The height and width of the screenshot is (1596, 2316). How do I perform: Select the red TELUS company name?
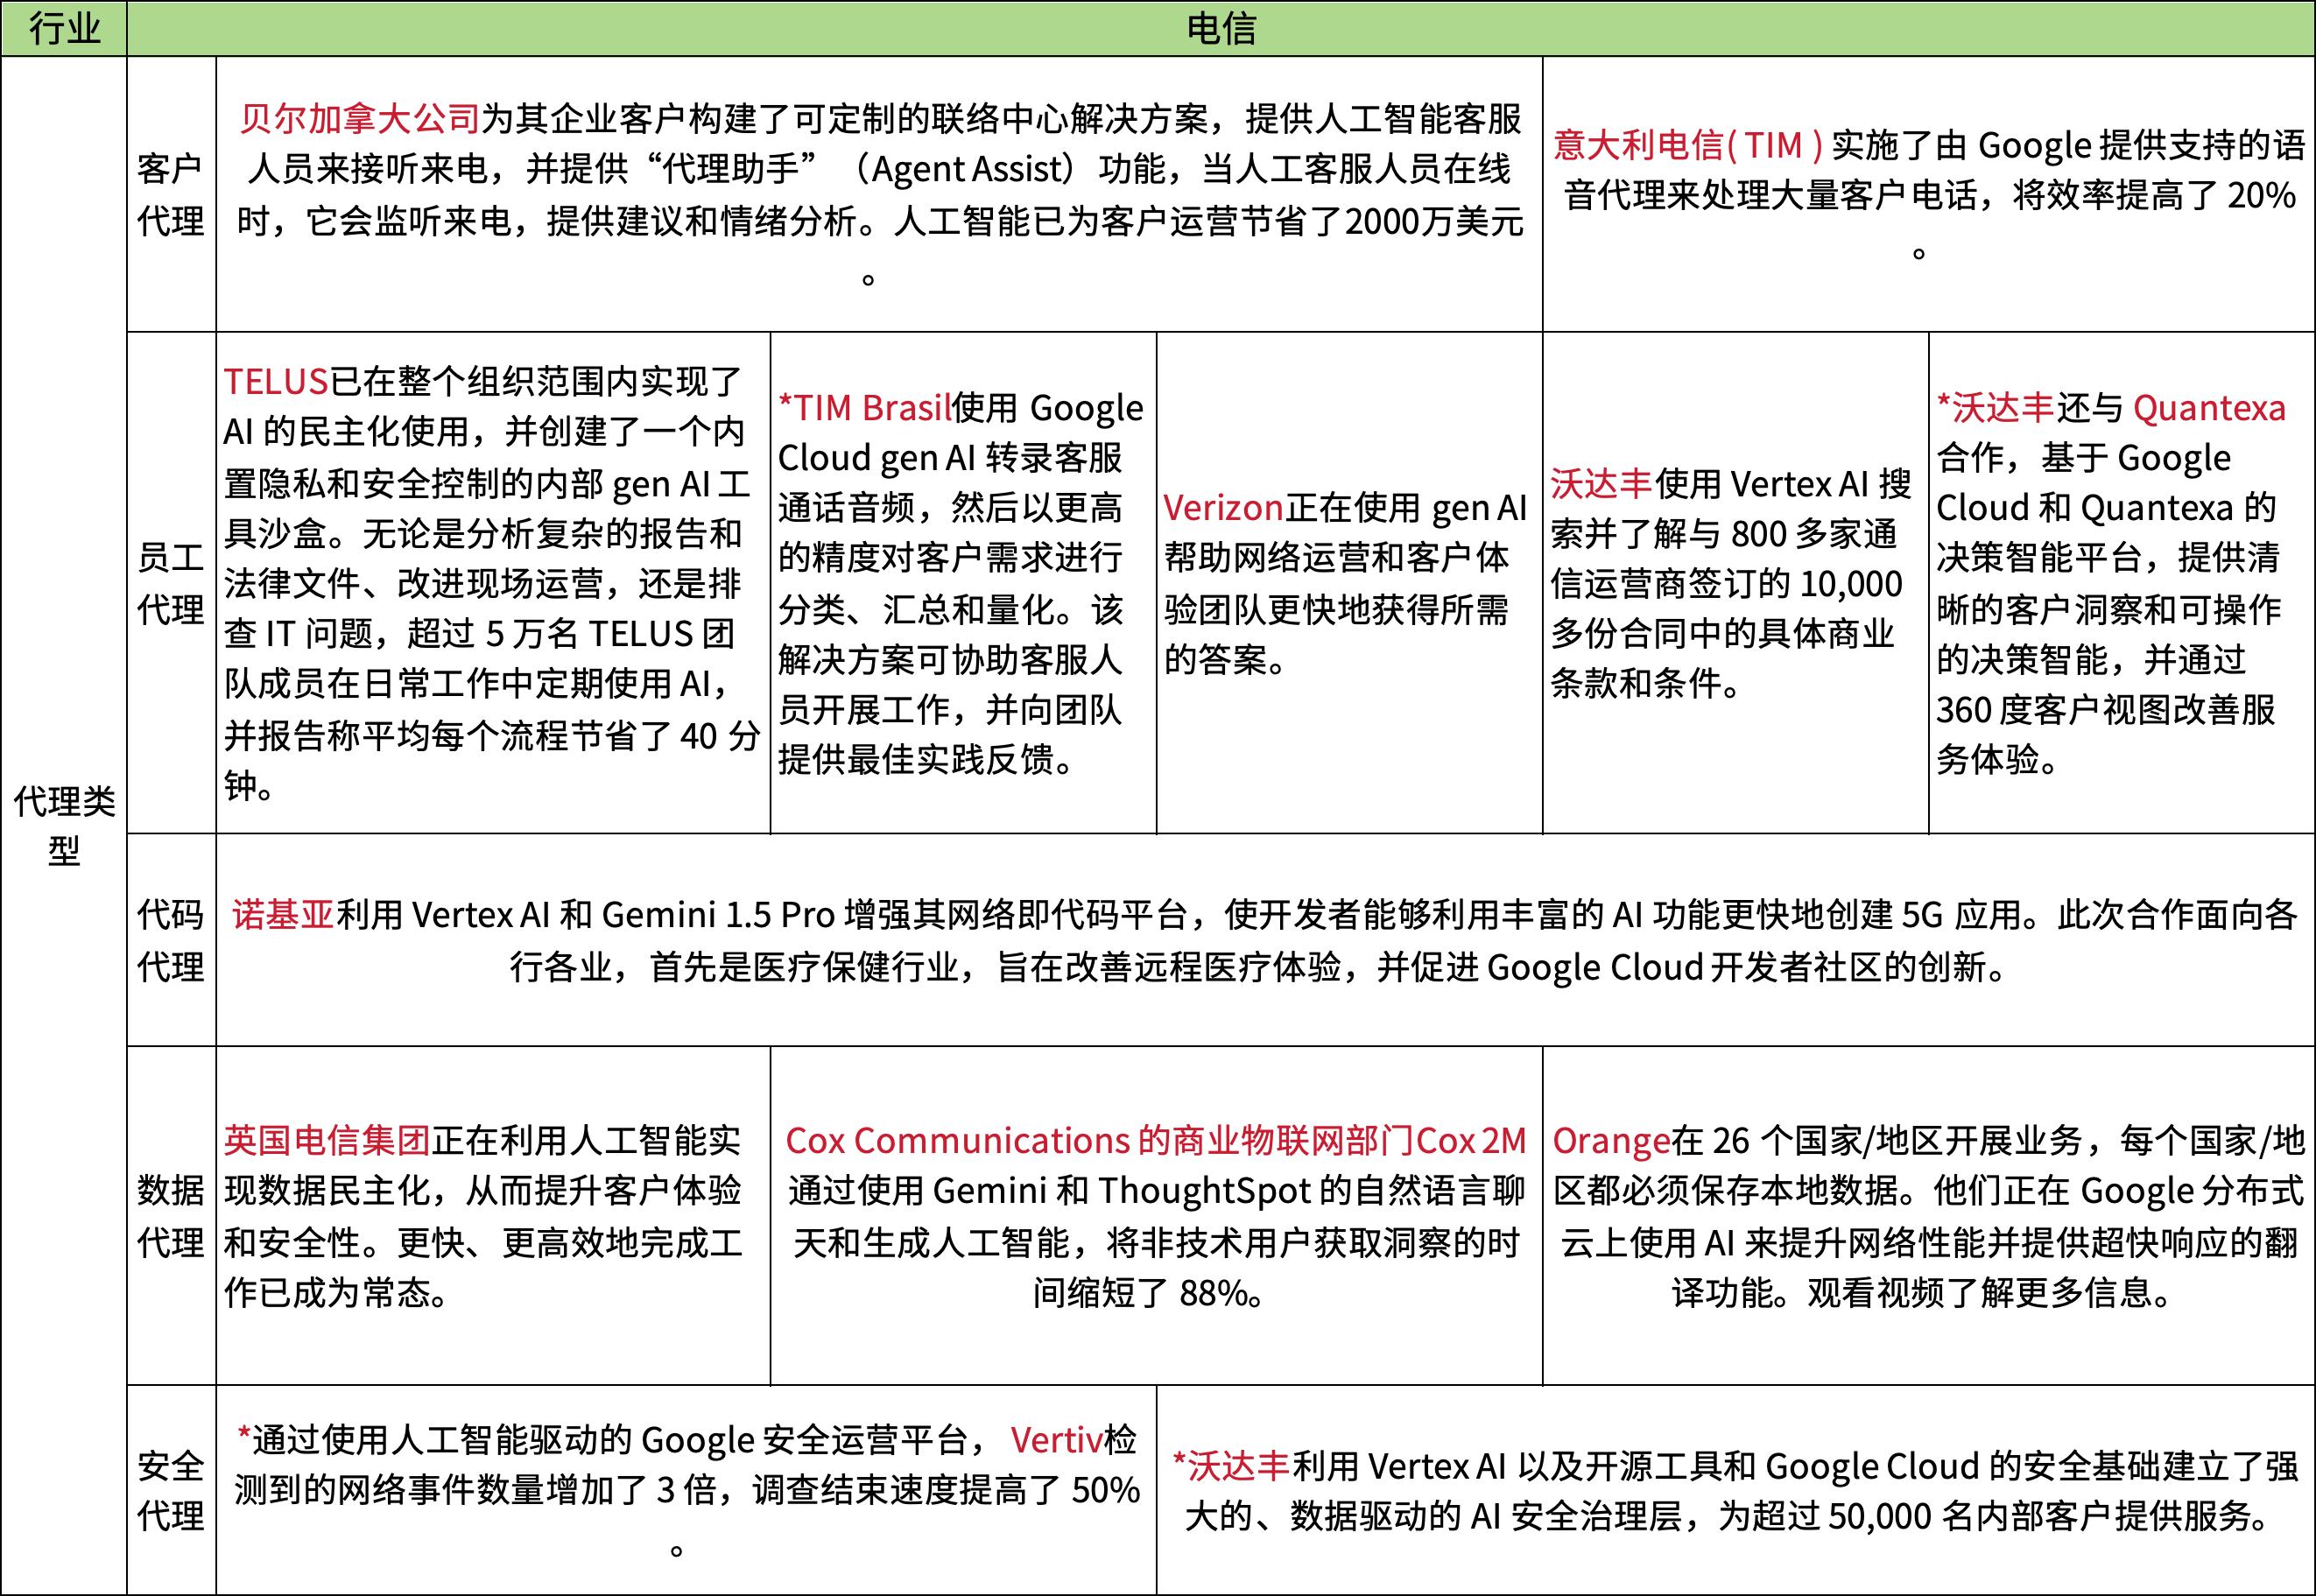pyautogui.click(x=276, y=381)
